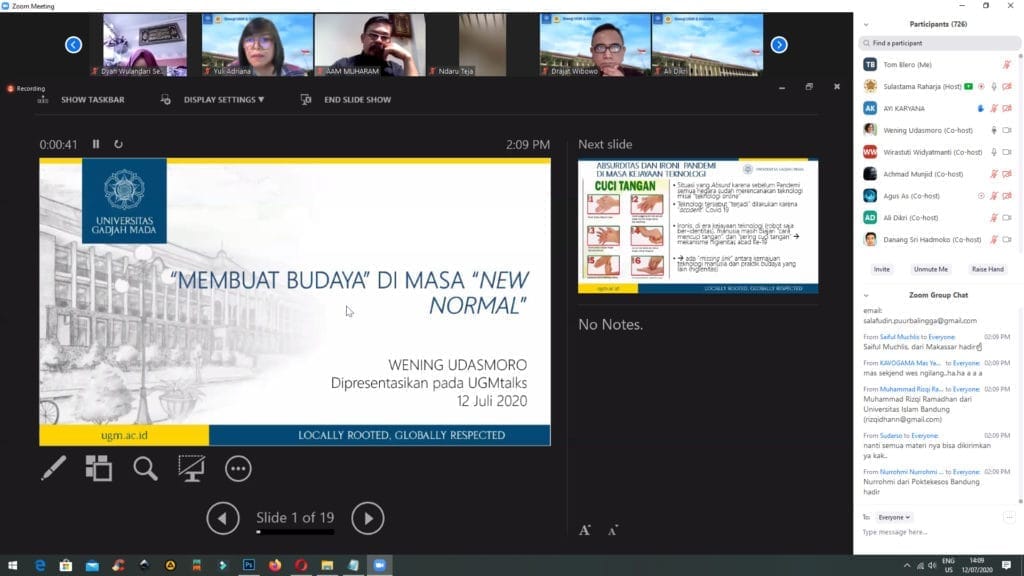Screen dimensions: 1024x576
Task: Open the taskbar clock showing 14:09
Action: coord(977,566)
